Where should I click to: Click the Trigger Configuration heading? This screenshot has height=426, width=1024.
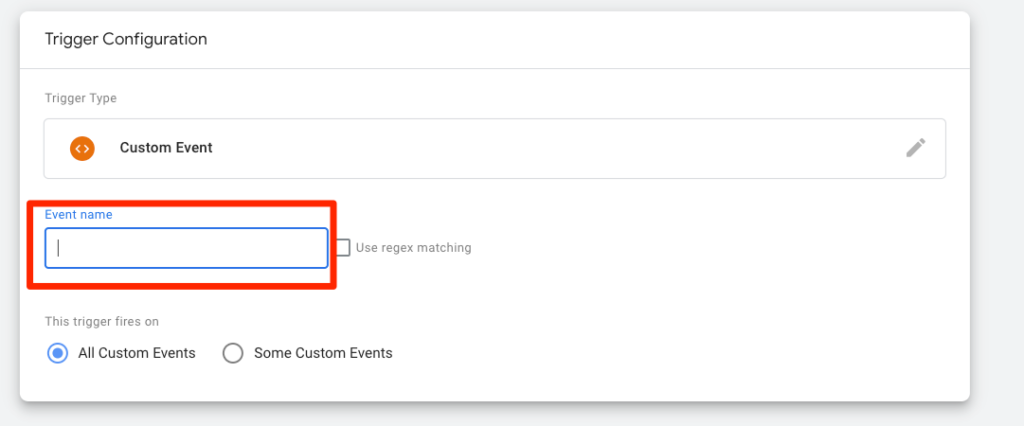(126, 40)
